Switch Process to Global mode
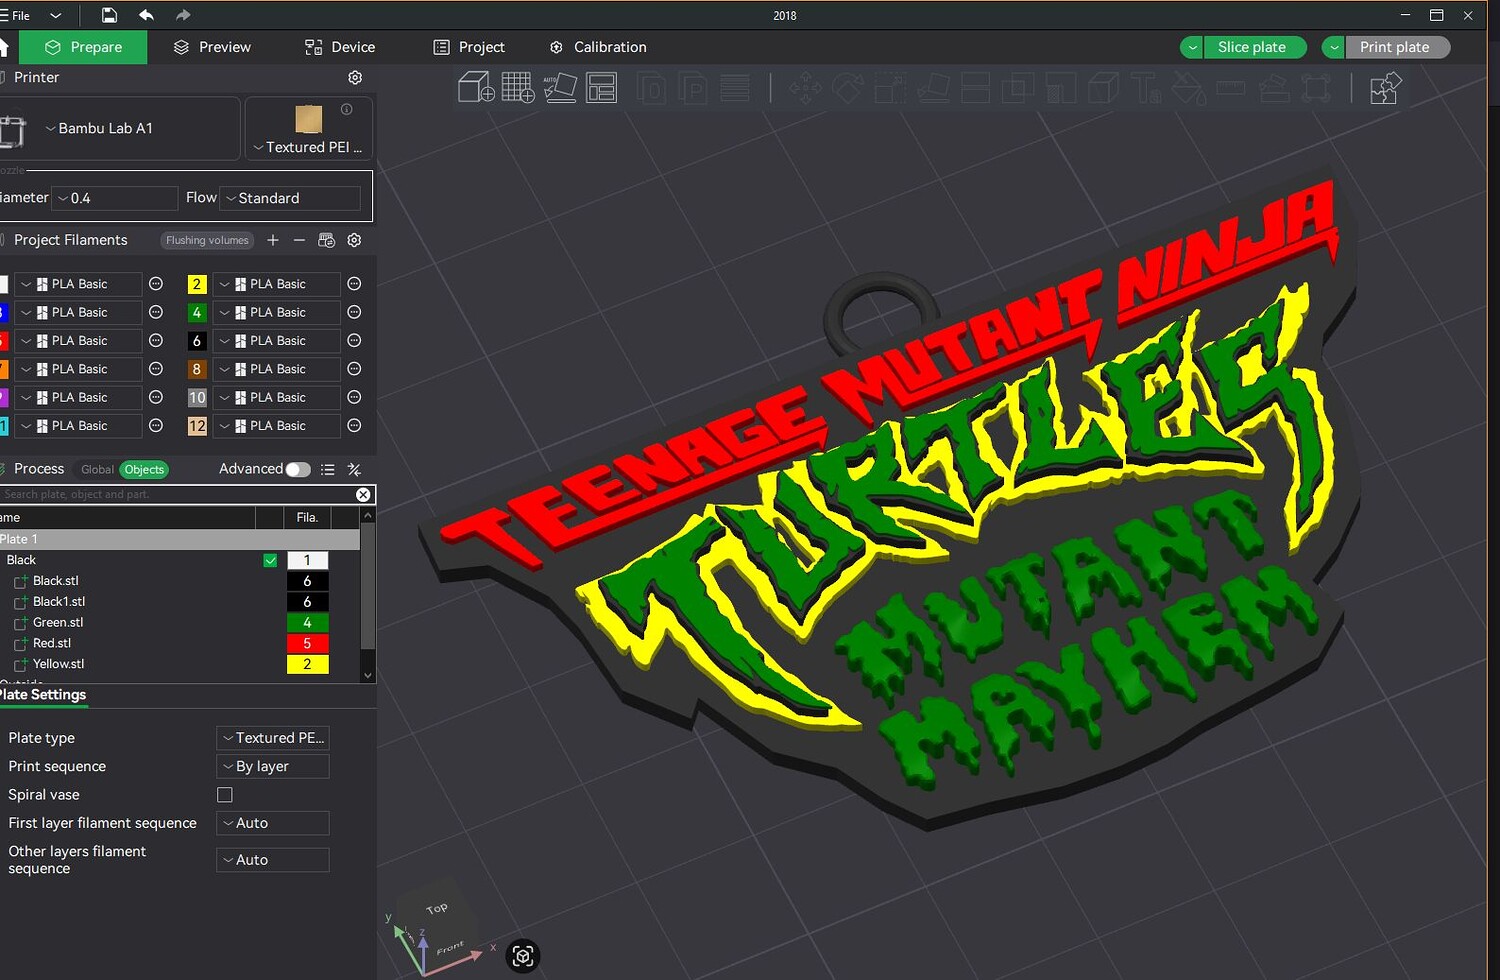 (x=97, y=469)
